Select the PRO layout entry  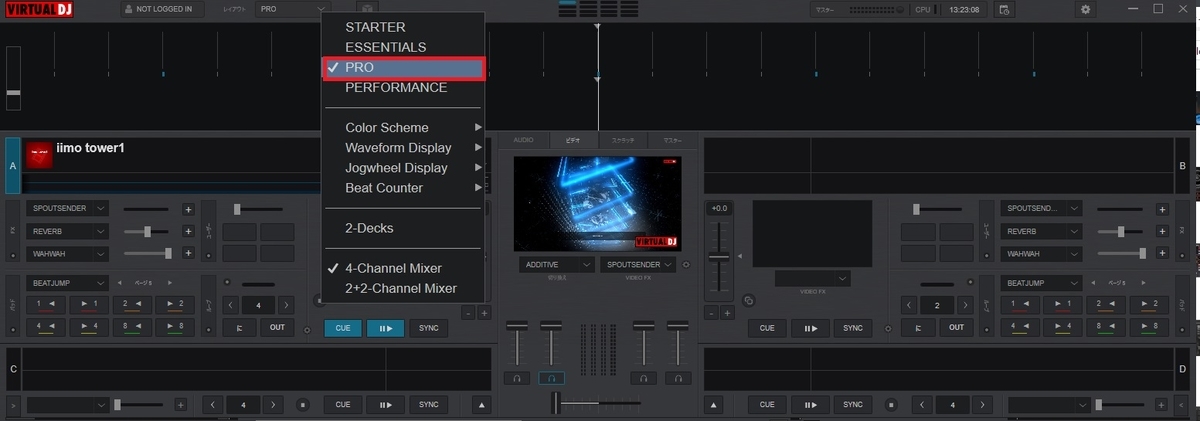pyautogui.click(x=403, y=68)
